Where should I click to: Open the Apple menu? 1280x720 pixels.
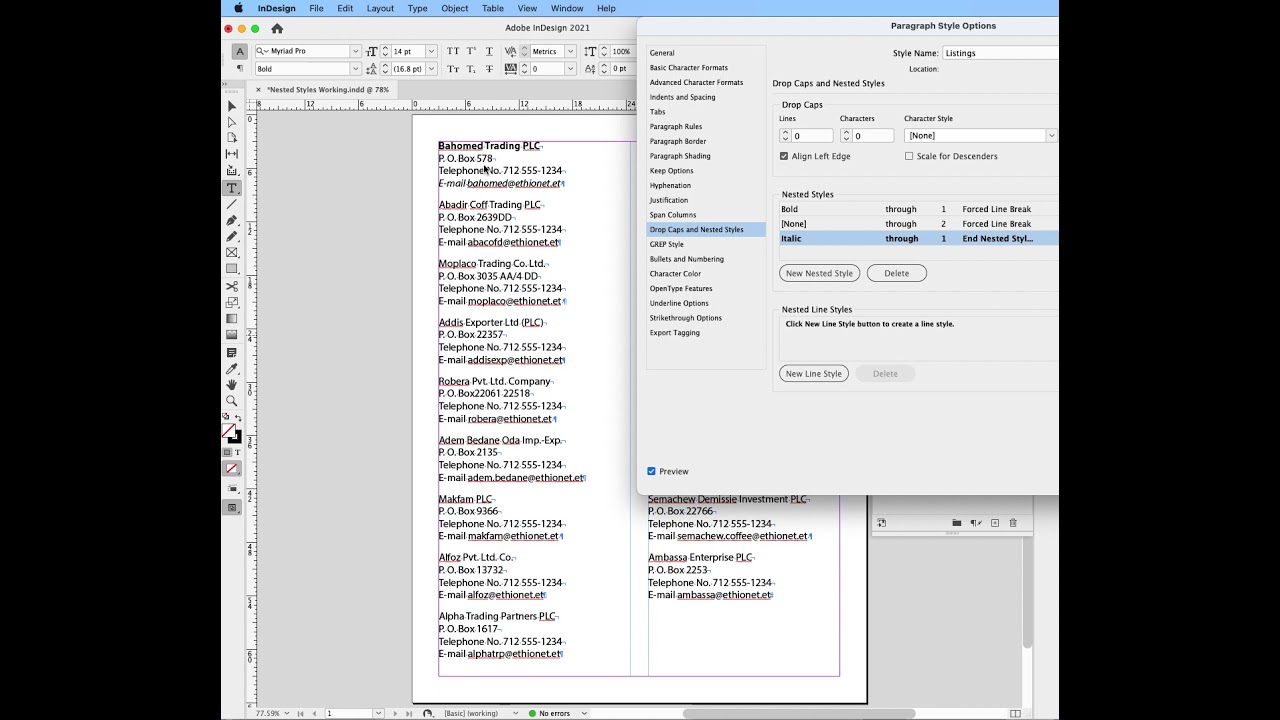coord(238,8)
